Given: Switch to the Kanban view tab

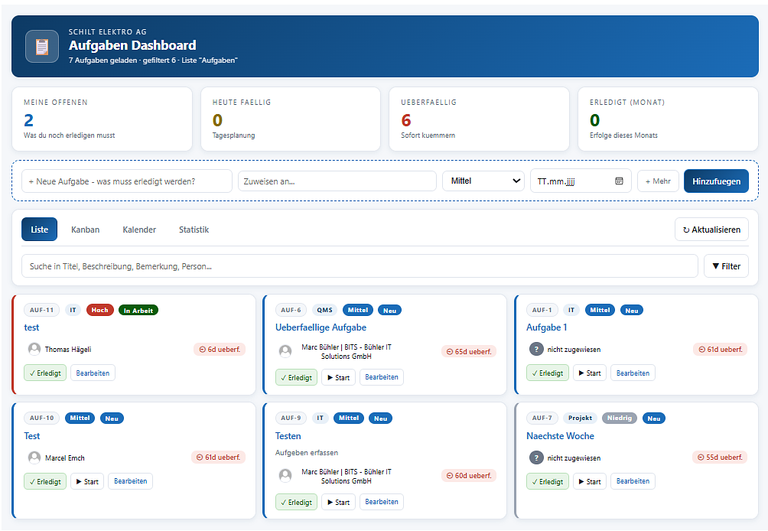Looking at the screenshot, I should pyautogui.click(x=85, y=229).
